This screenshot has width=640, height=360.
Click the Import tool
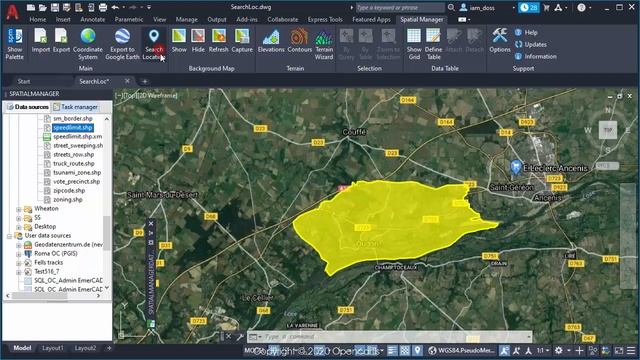[40, 41]
